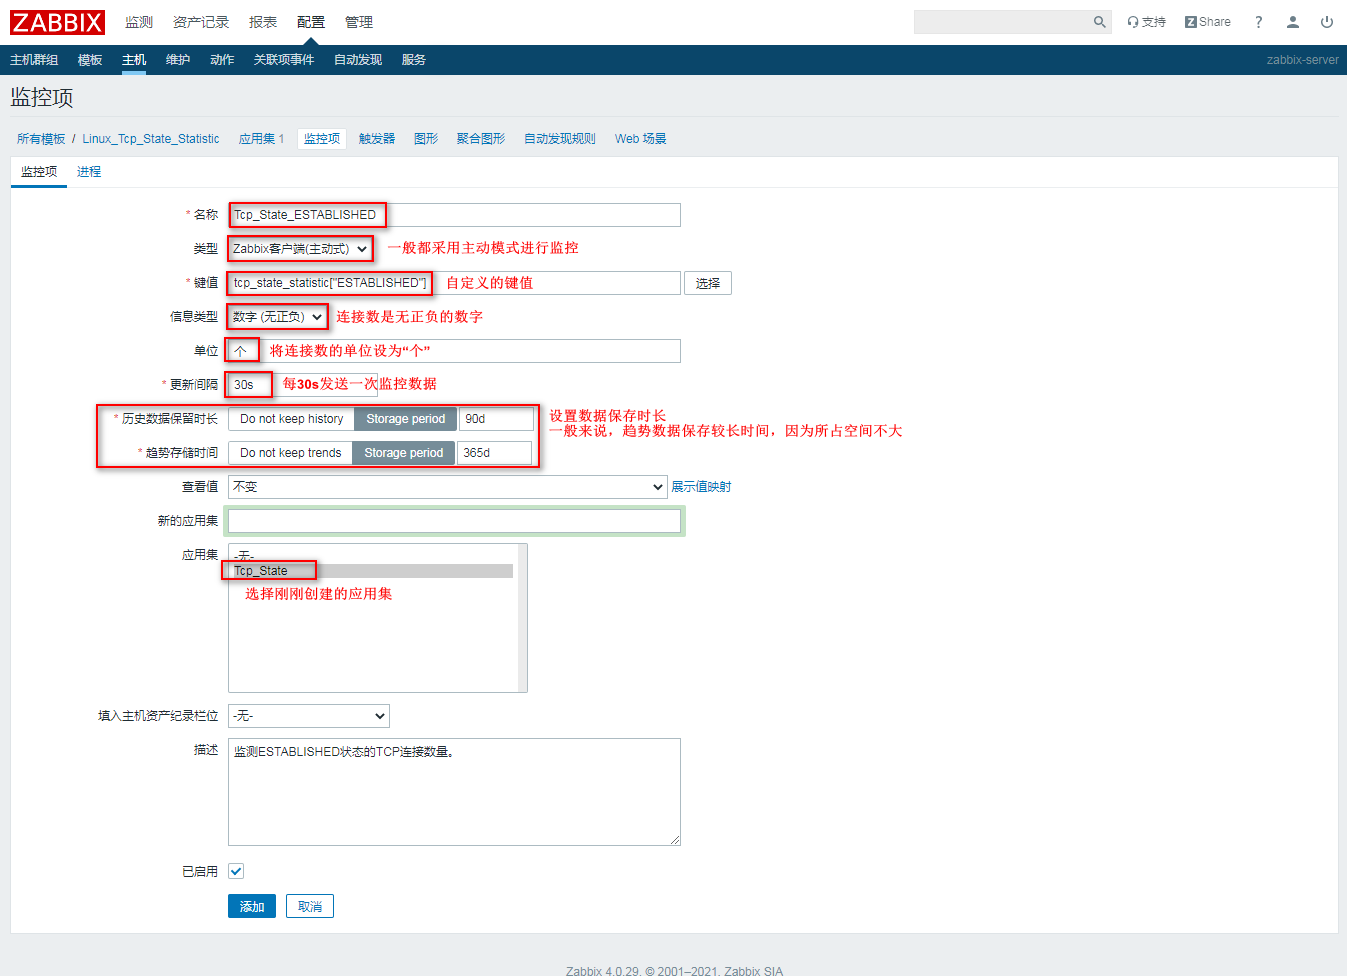Open the 信息类型 dropdown
Screen dimensions: 1347x976
[x=277, y=317]
